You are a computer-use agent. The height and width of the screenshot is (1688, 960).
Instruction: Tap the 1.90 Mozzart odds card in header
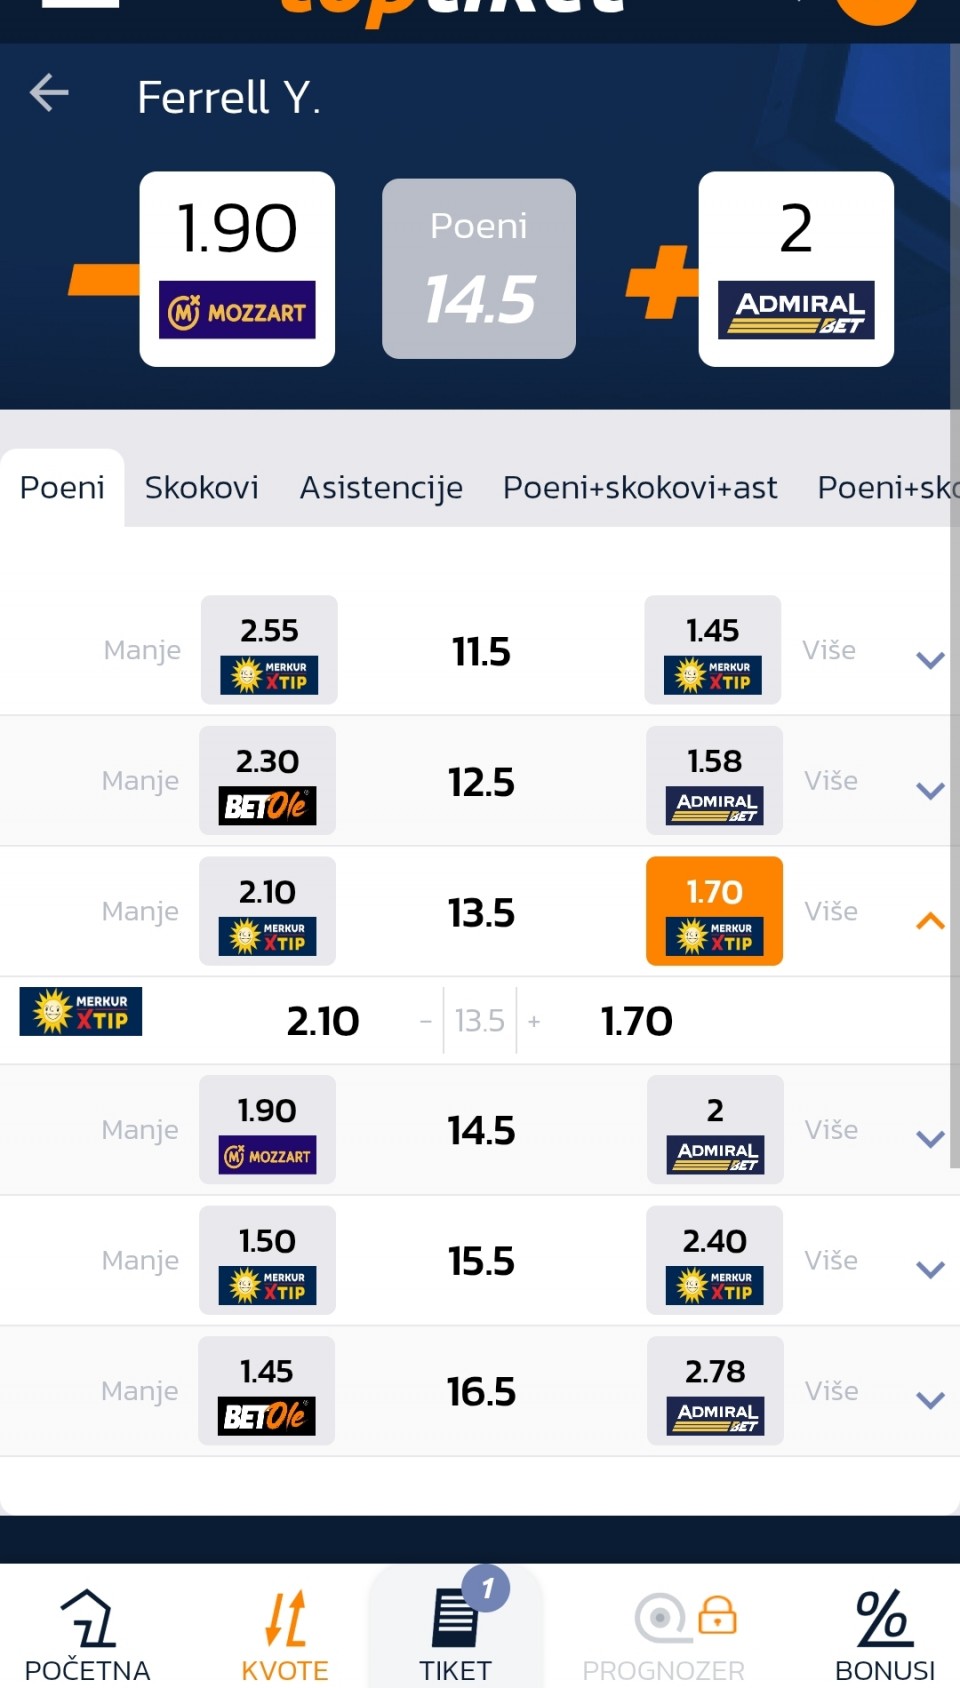[x=237, y=269]
